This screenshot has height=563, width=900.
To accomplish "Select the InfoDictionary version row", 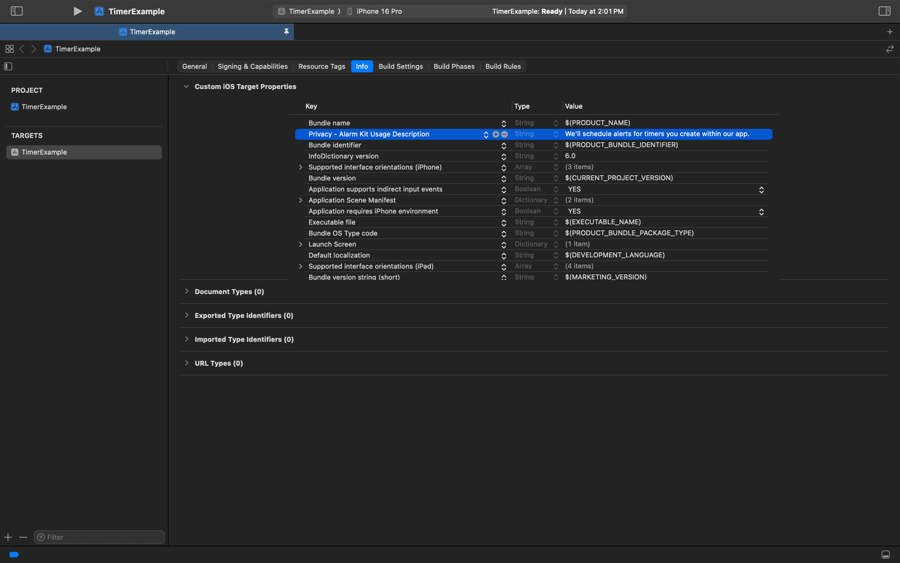I will tap(532, 156).
